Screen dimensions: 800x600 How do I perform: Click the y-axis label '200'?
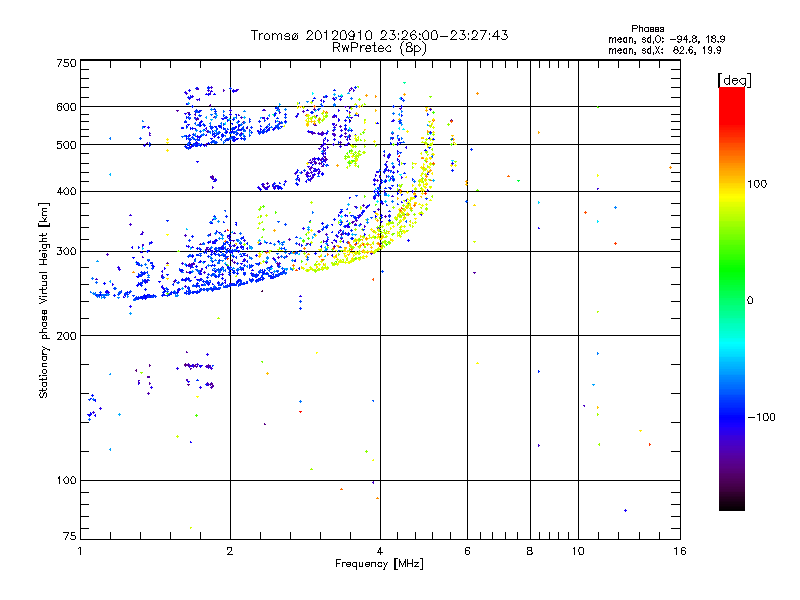(x=66, y=336)
